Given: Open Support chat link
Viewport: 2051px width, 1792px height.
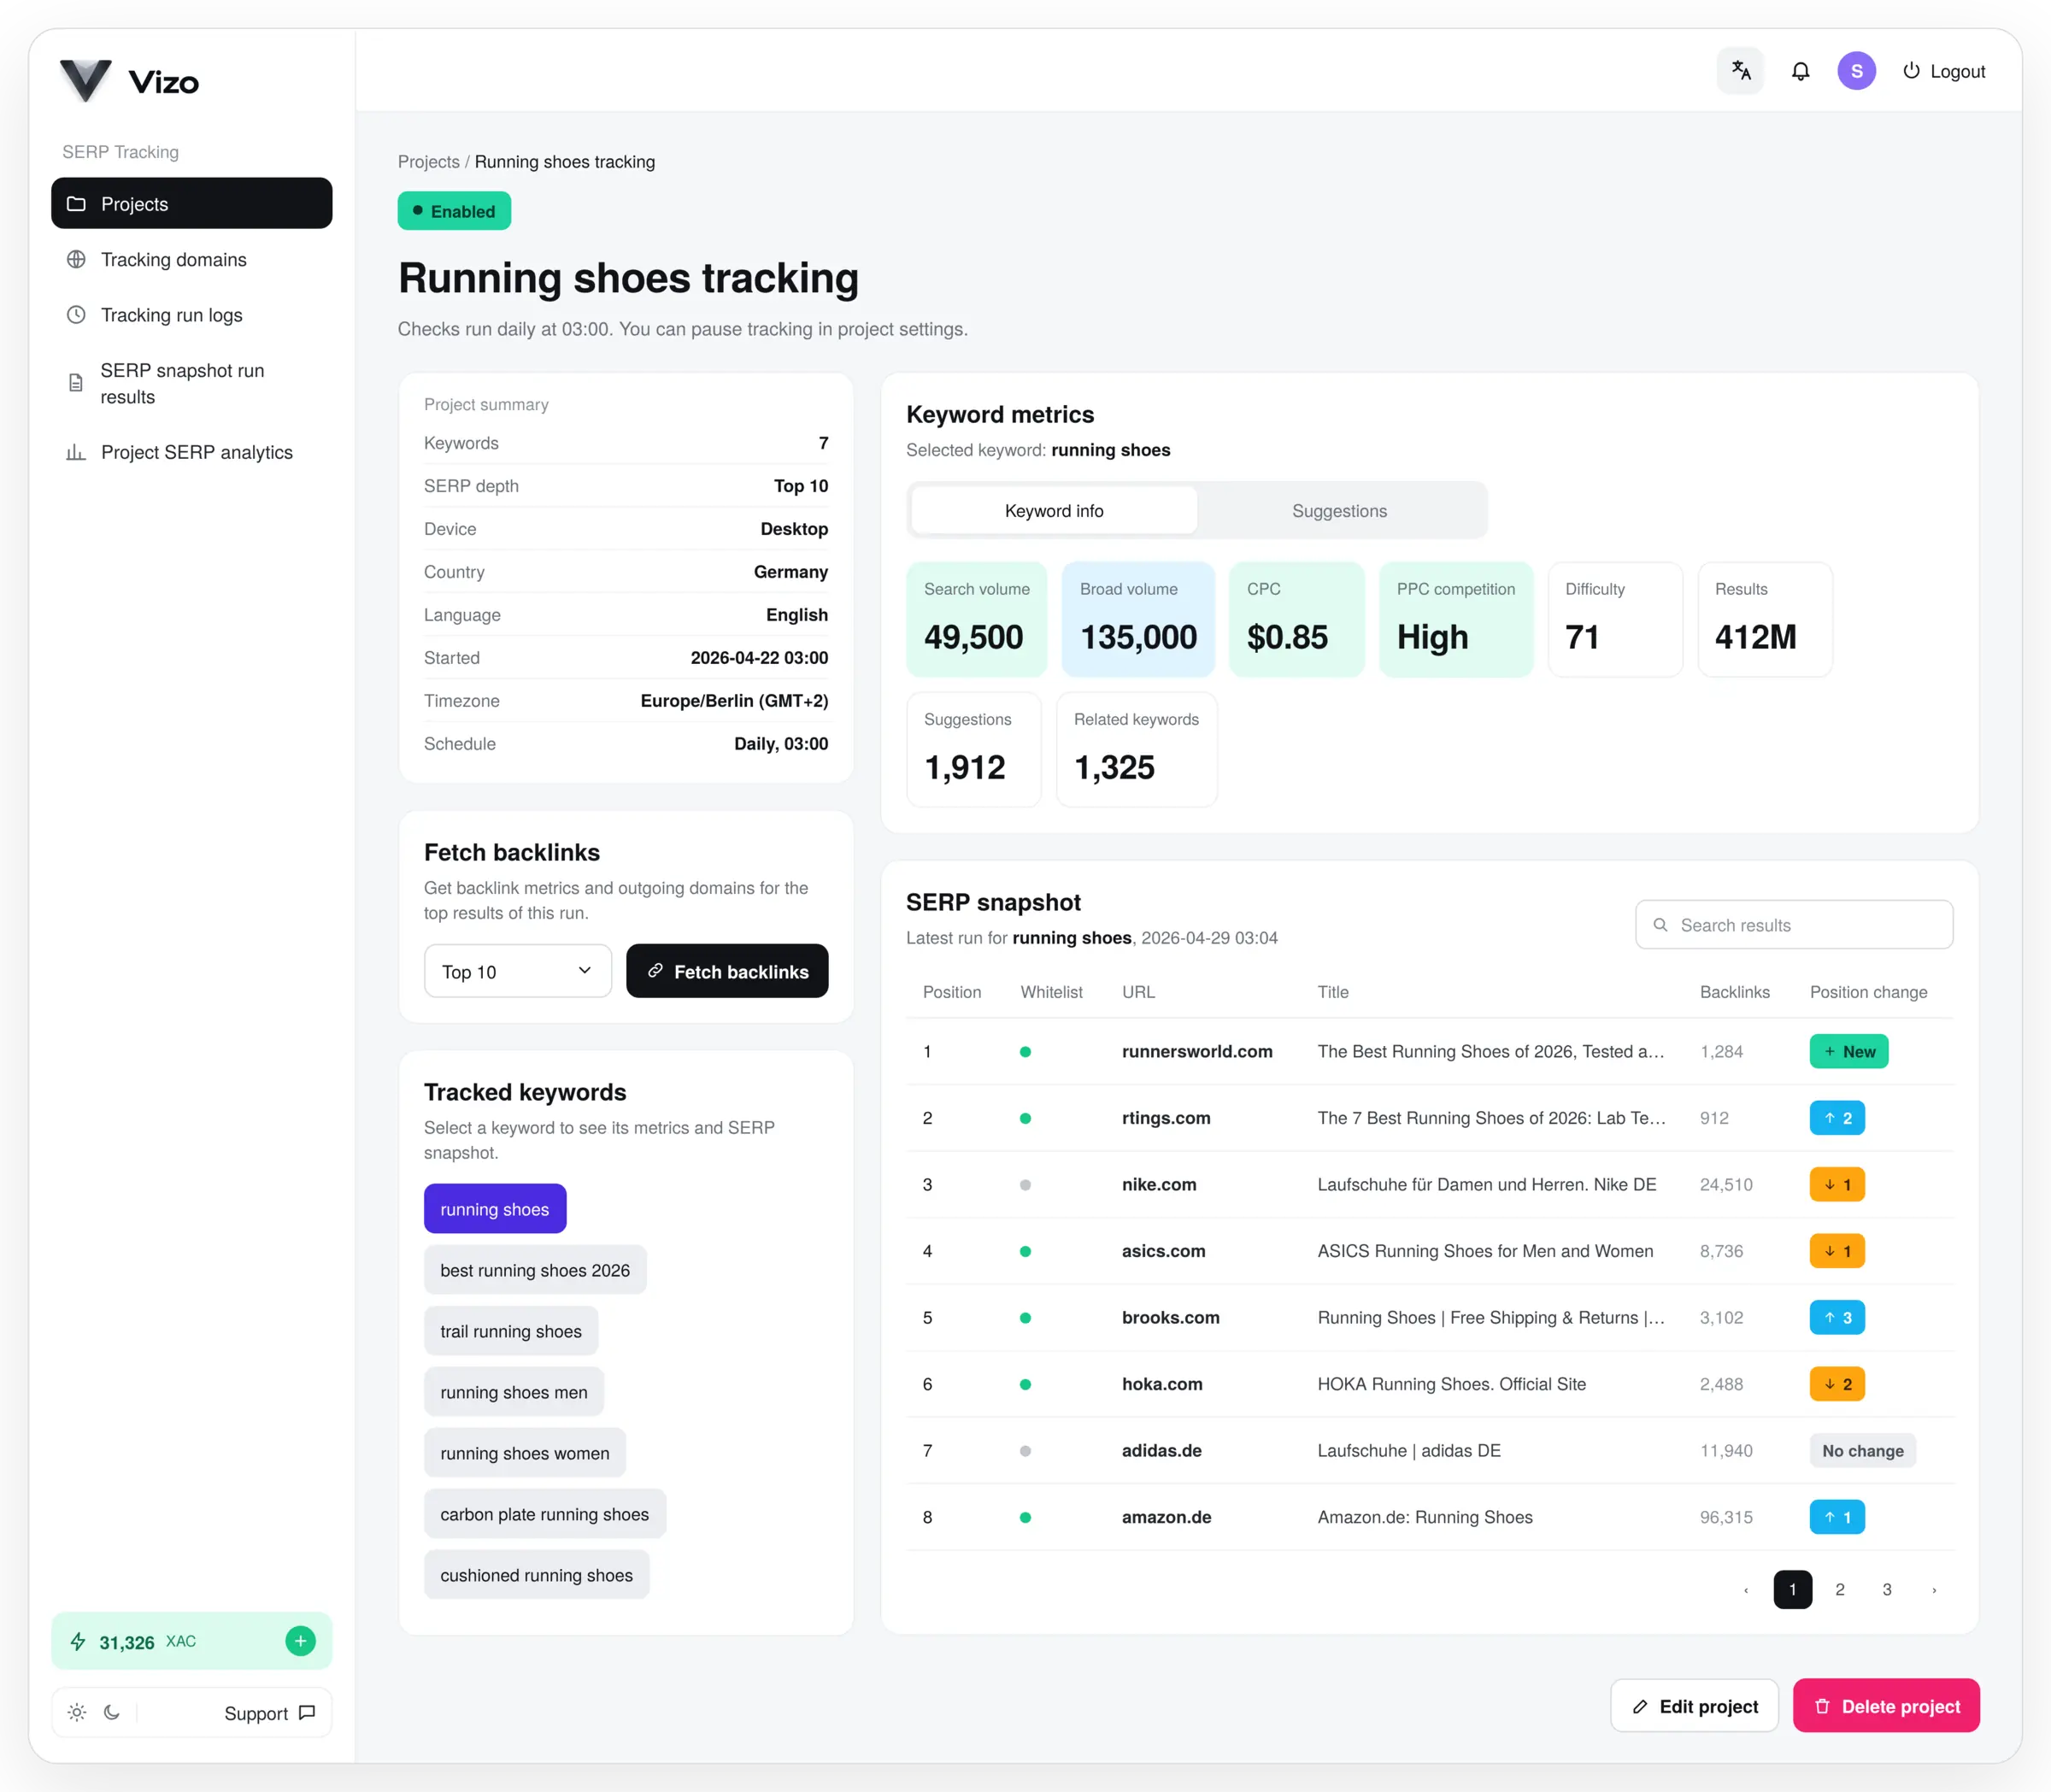Looking at the screenshot, I should click(x=270, y=1714).
